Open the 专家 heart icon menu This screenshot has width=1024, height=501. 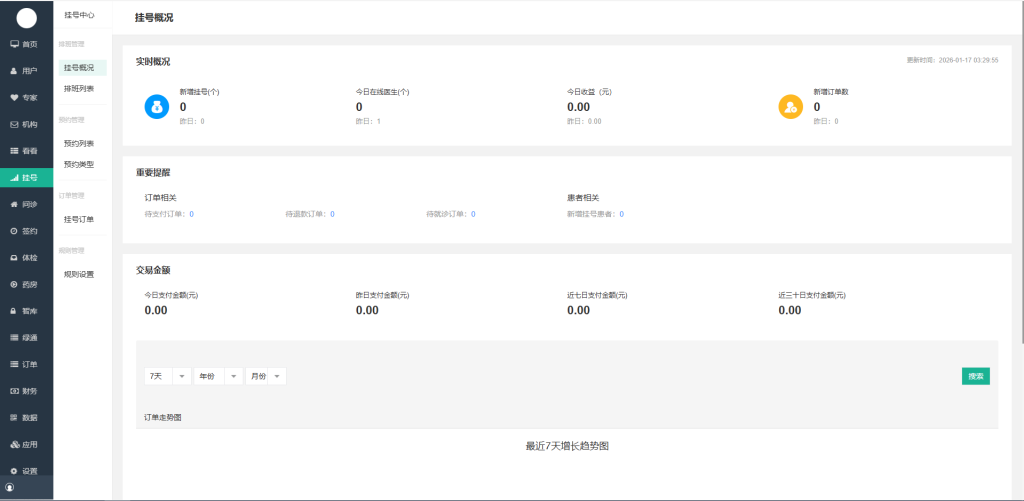tap(15, 97)
